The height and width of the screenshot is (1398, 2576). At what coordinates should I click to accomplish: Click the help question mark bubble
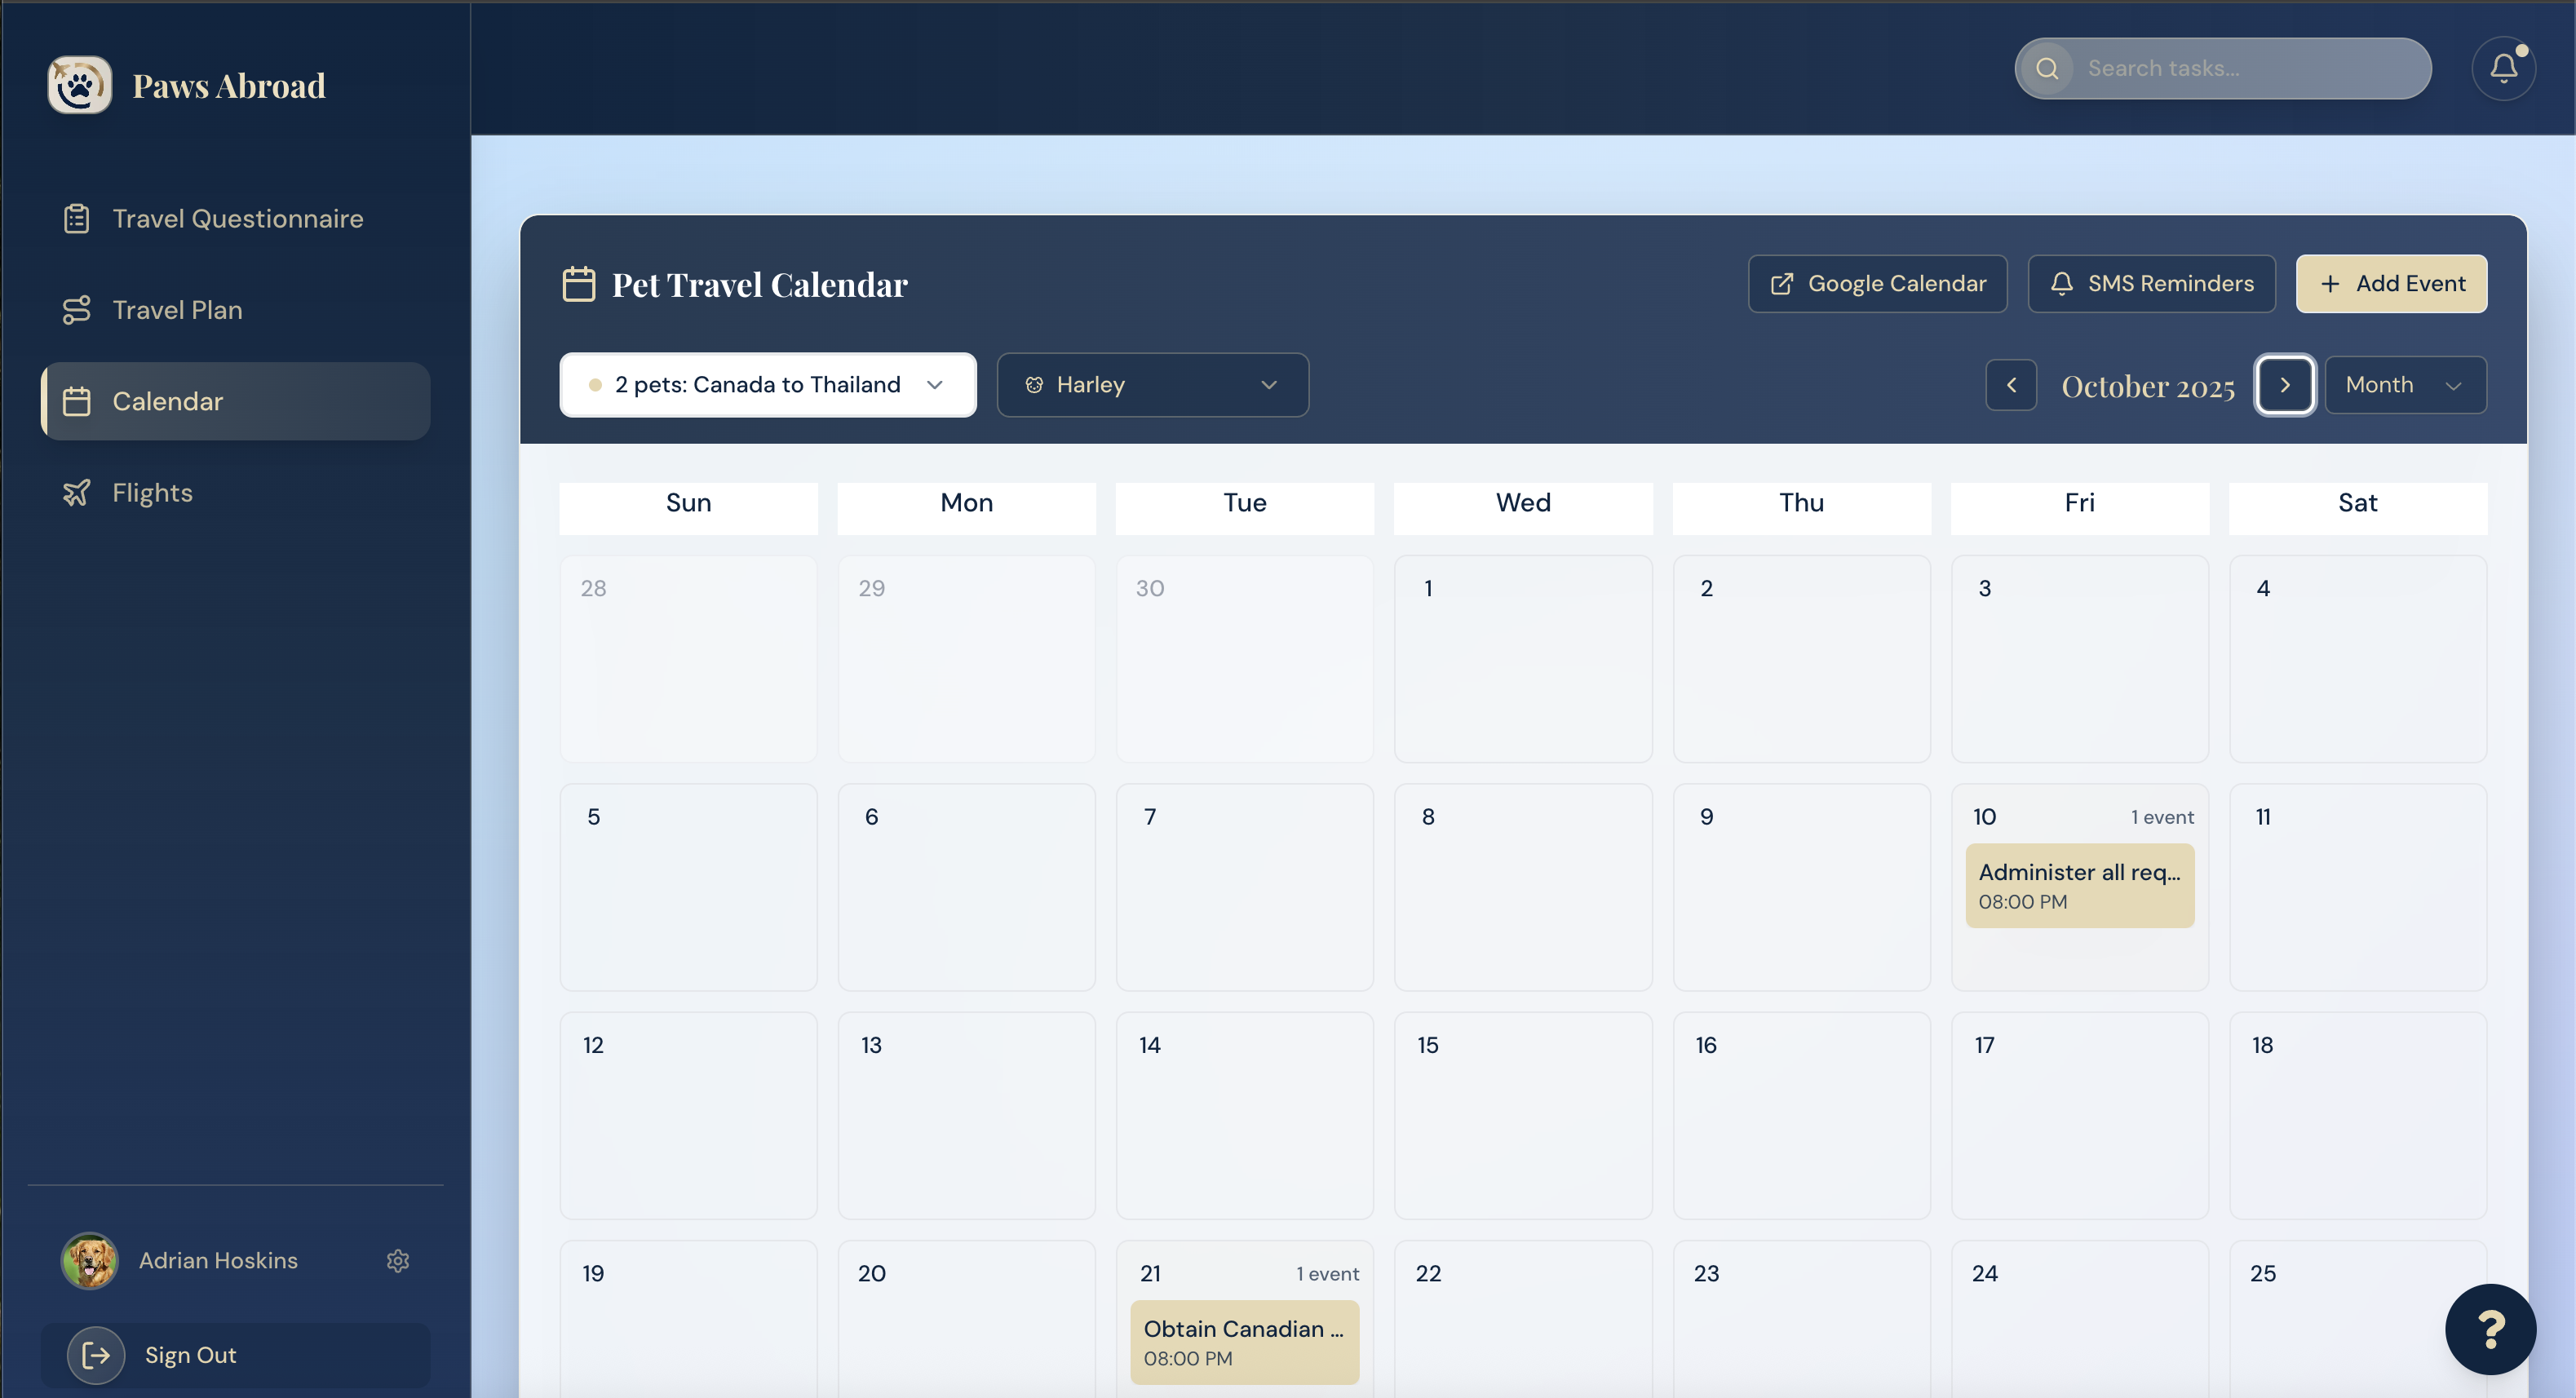coord(2490,1329)
